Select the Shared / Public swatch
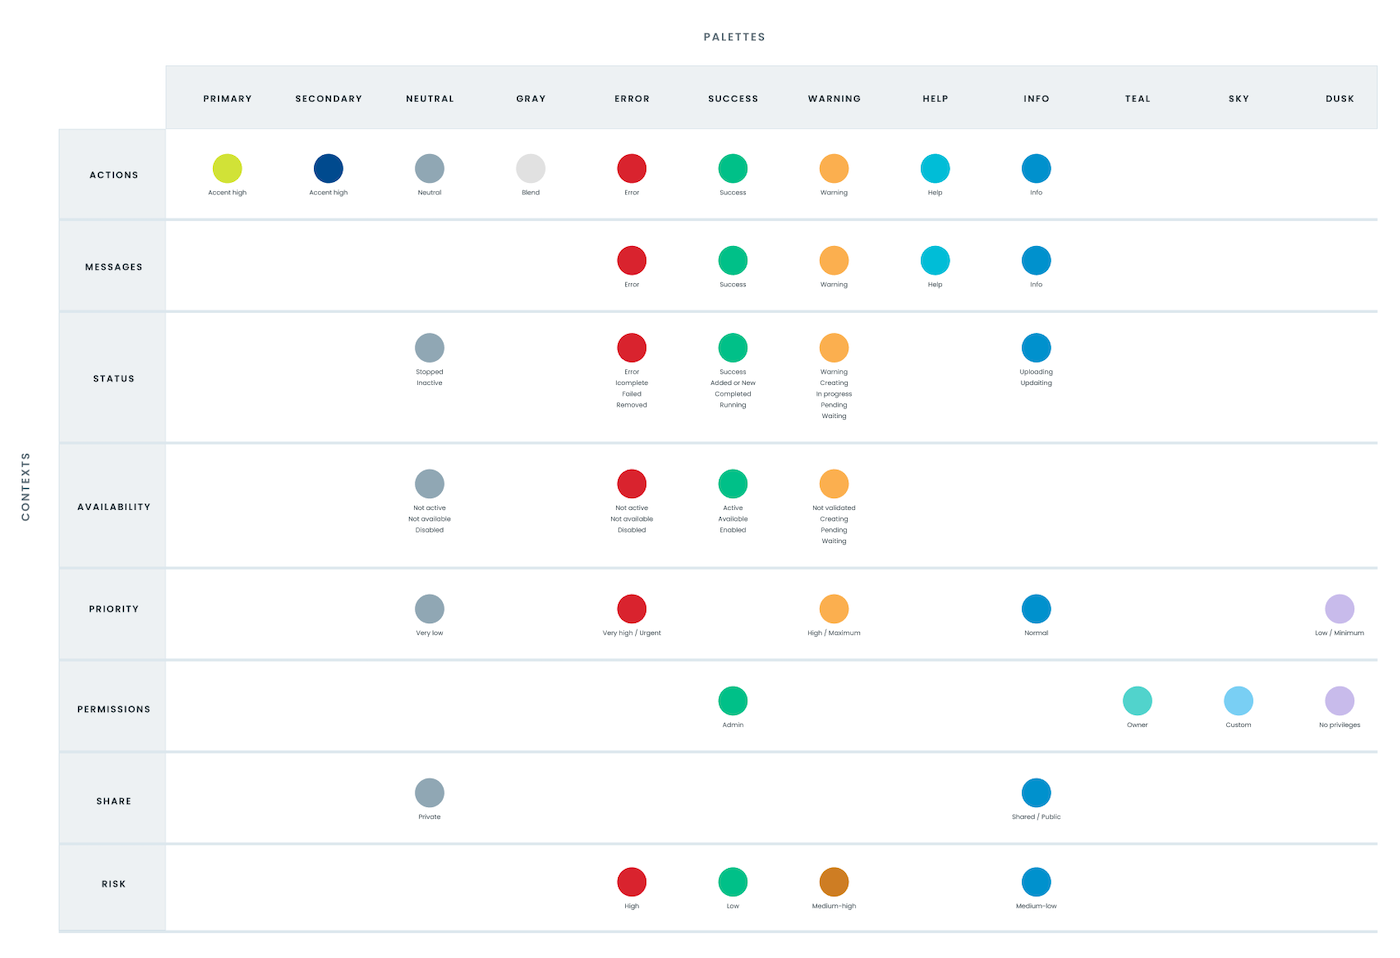1400x958 pixels. coord(1036,792)
